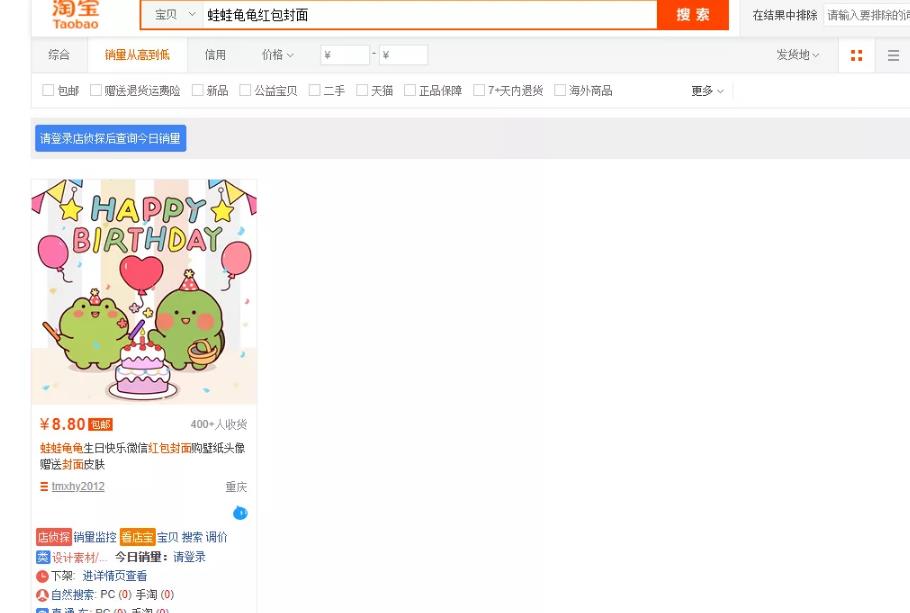The image size is (910, 613).
Task: Click the ¥8.80 price text
Action: point(63,424)
